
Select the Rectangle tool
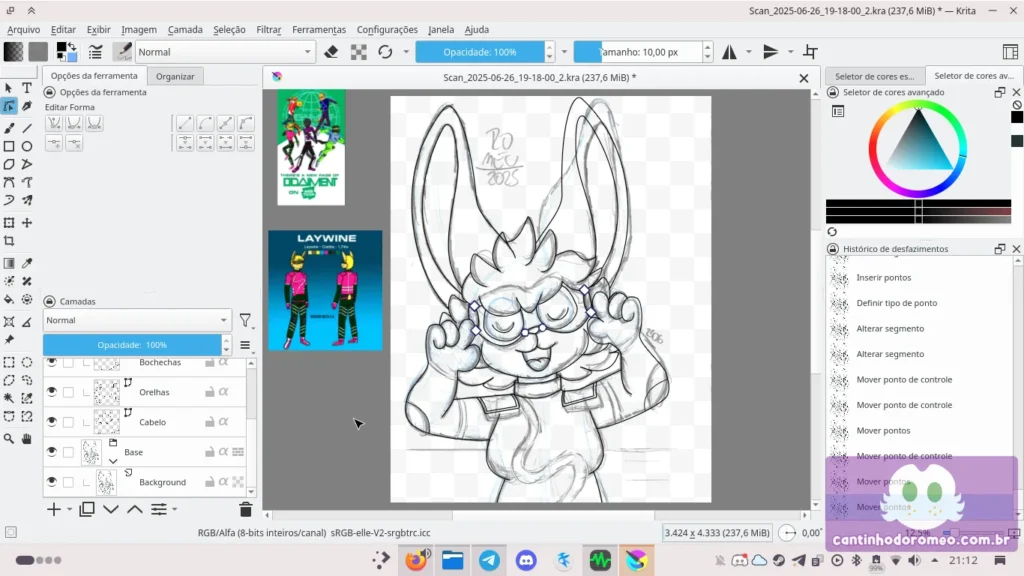point(9,146)
